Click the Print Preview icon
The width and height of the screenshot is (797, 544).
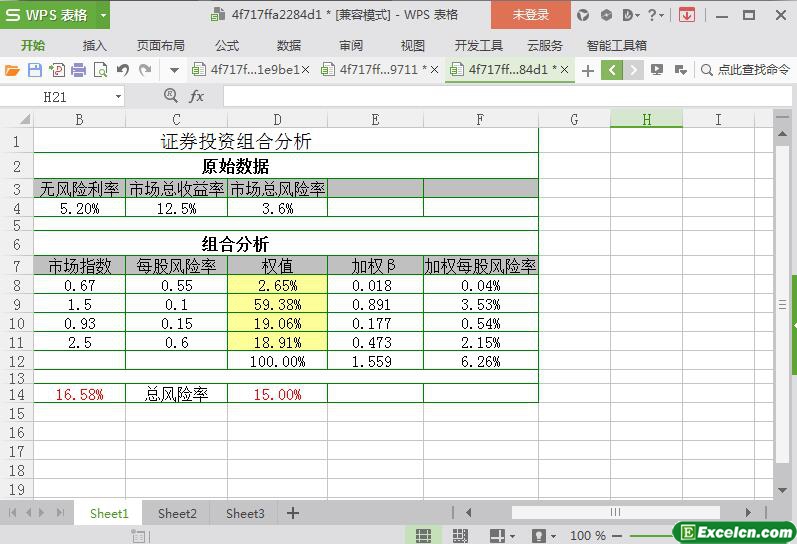coord(100,70)
